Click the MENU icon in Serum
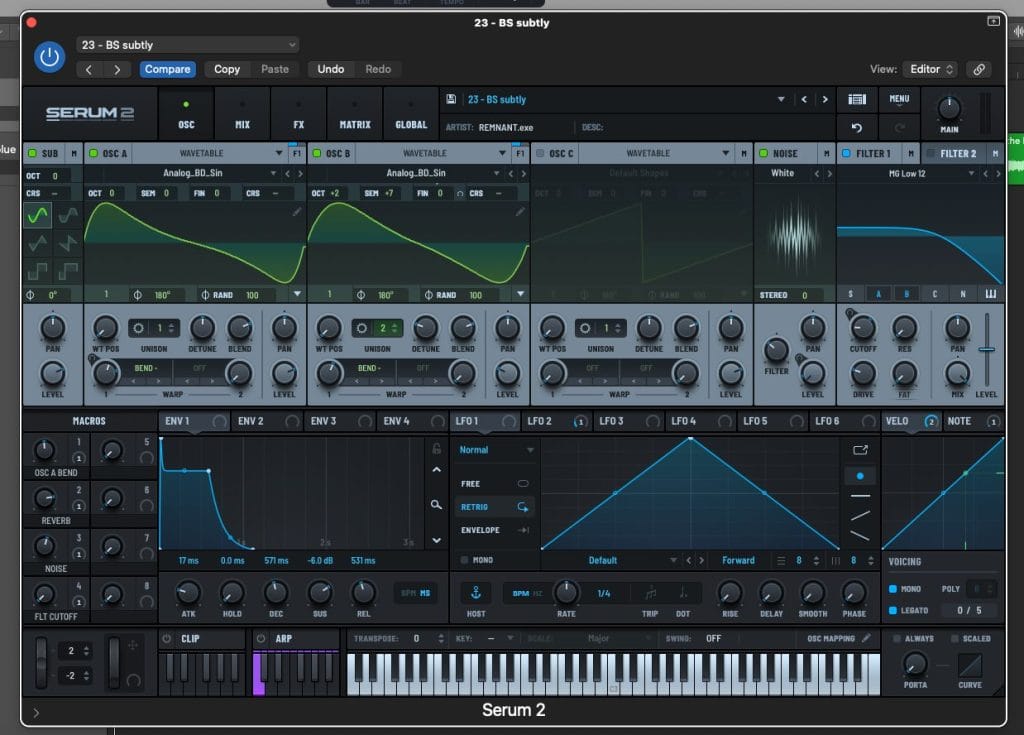This screenshot has width=1024, height=735. [899, 99]
